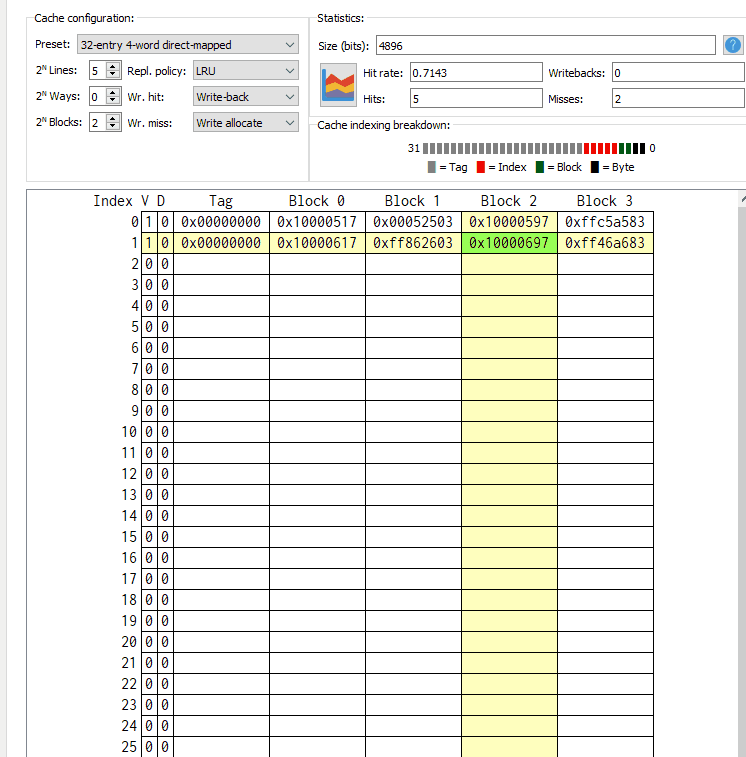
Task: Click the Size (bits) field showing 4896
Action: [x=546, y=45]
